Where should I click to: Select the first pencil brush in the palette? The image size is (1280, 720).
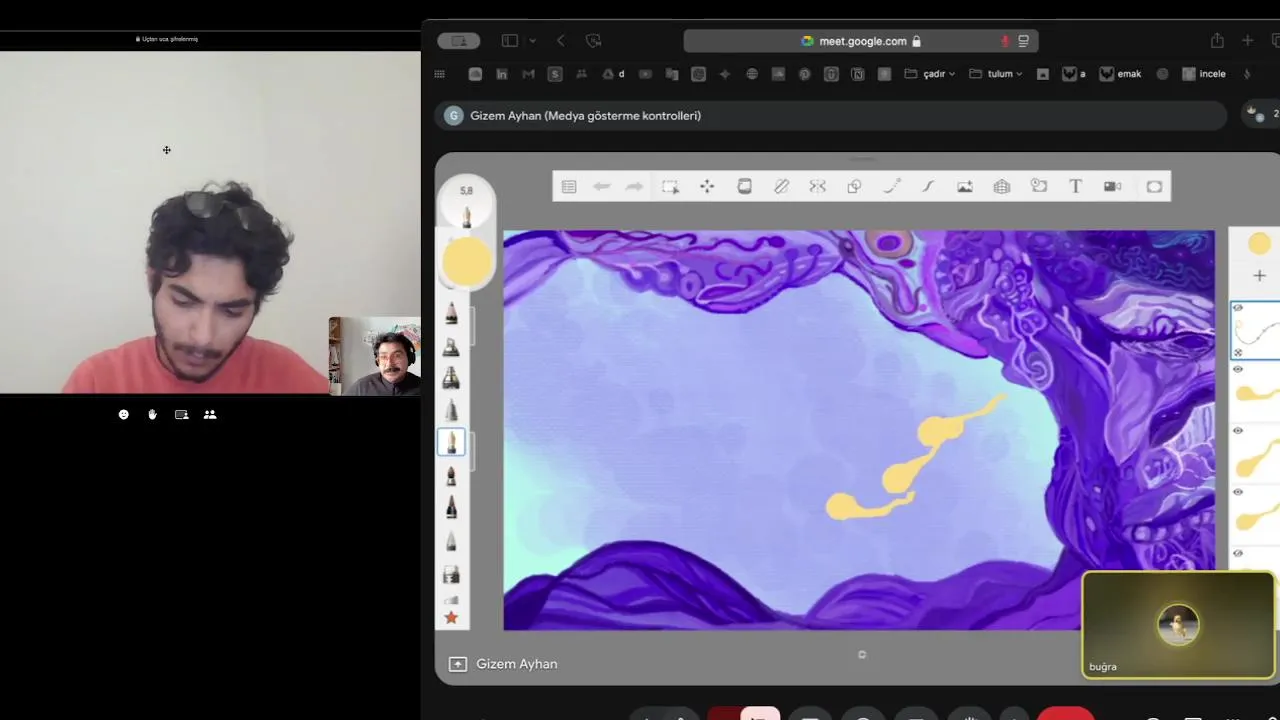point(451,314)
